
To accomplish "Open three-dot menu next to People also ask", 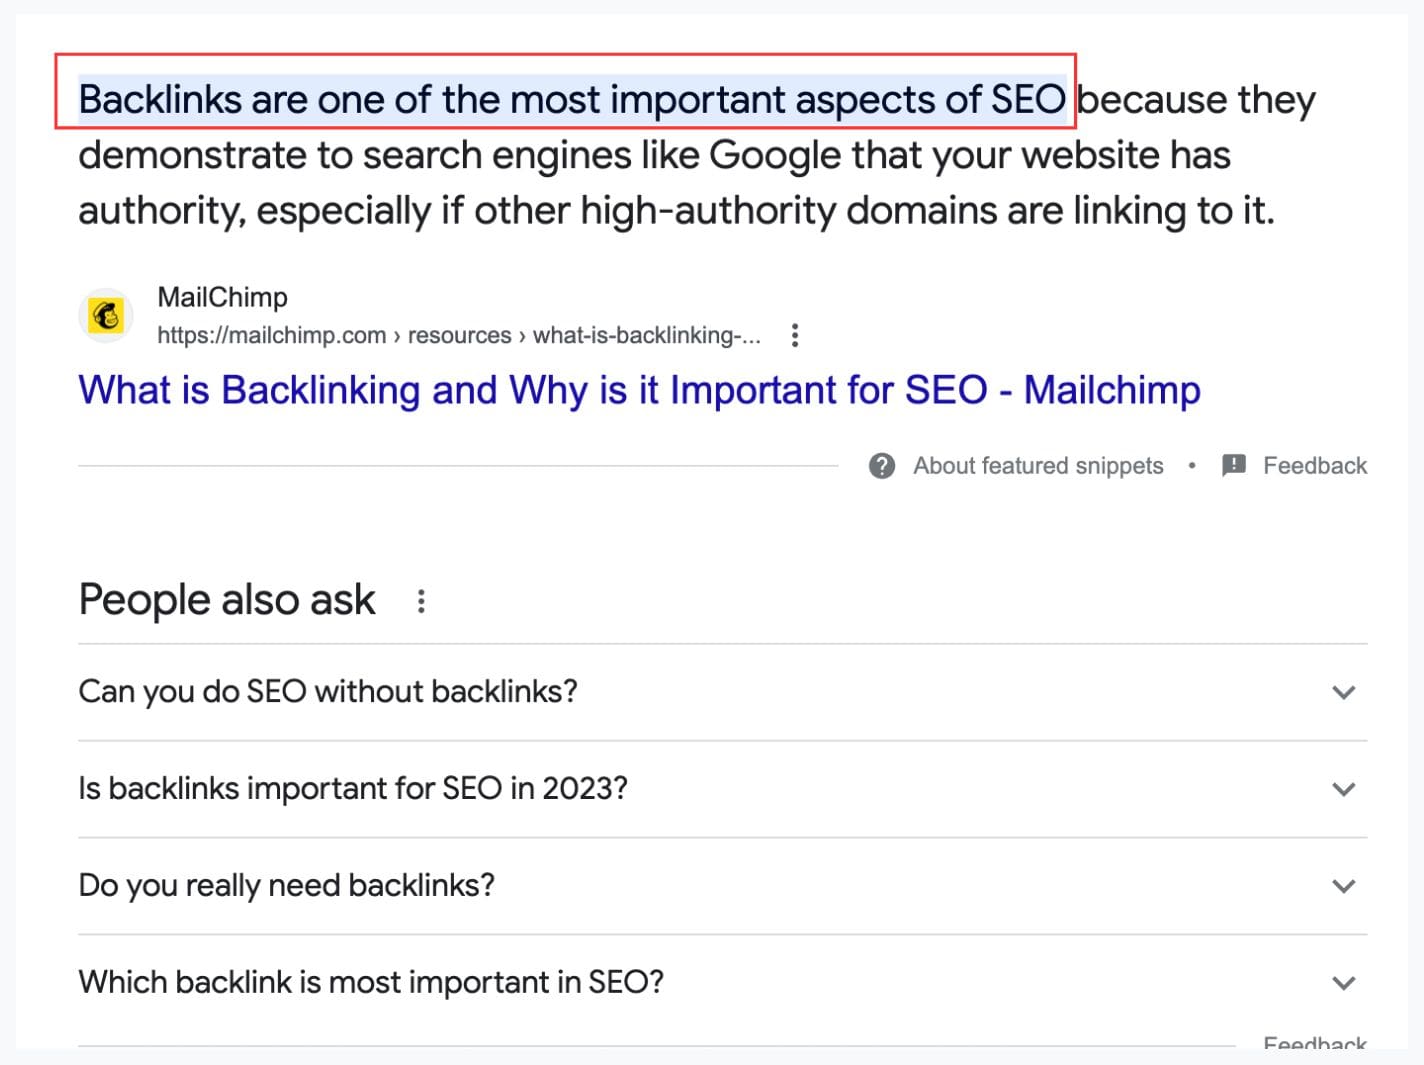I will click(x=421, y=601).
